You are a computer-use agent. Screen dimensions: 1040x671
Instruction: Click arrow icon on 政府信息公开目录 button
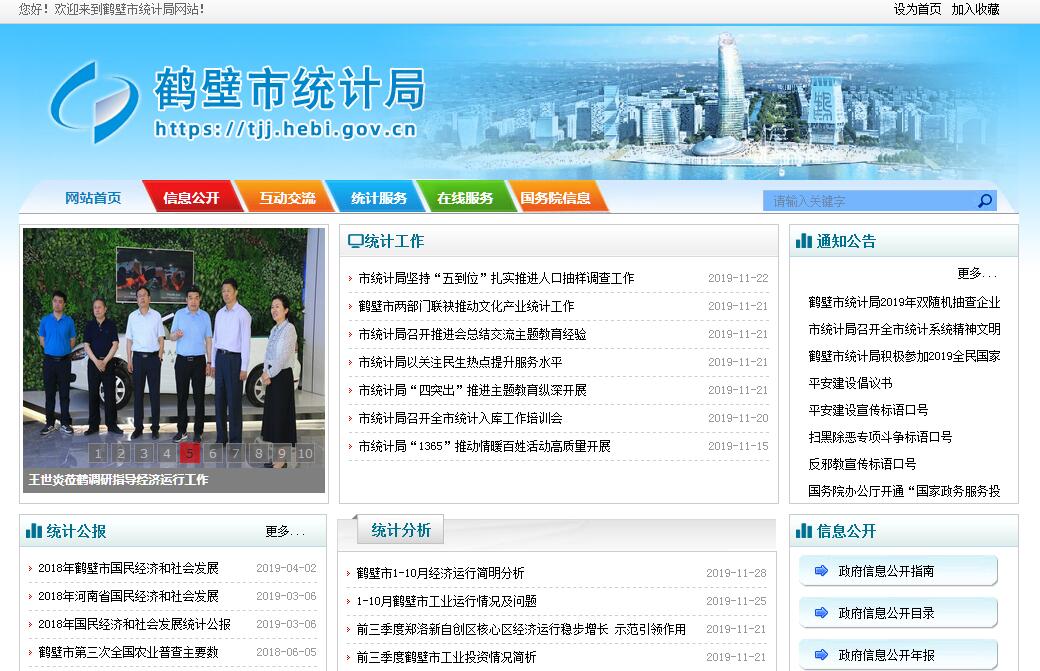821,613
